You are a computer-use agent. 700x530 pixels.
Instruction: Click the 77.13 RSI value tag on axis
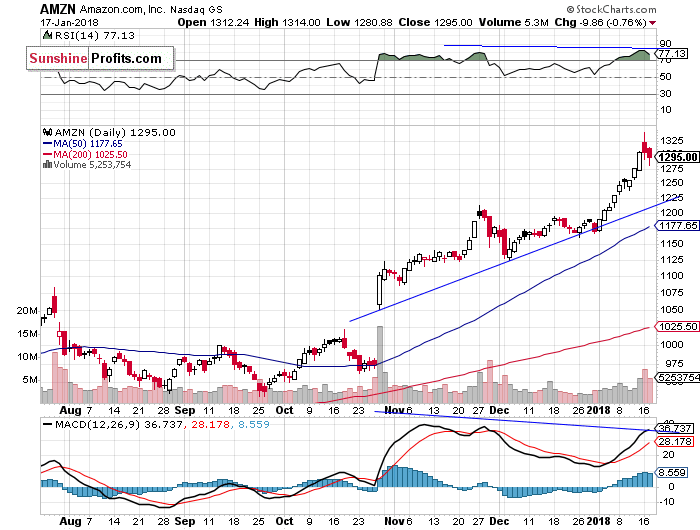point(671,54)
